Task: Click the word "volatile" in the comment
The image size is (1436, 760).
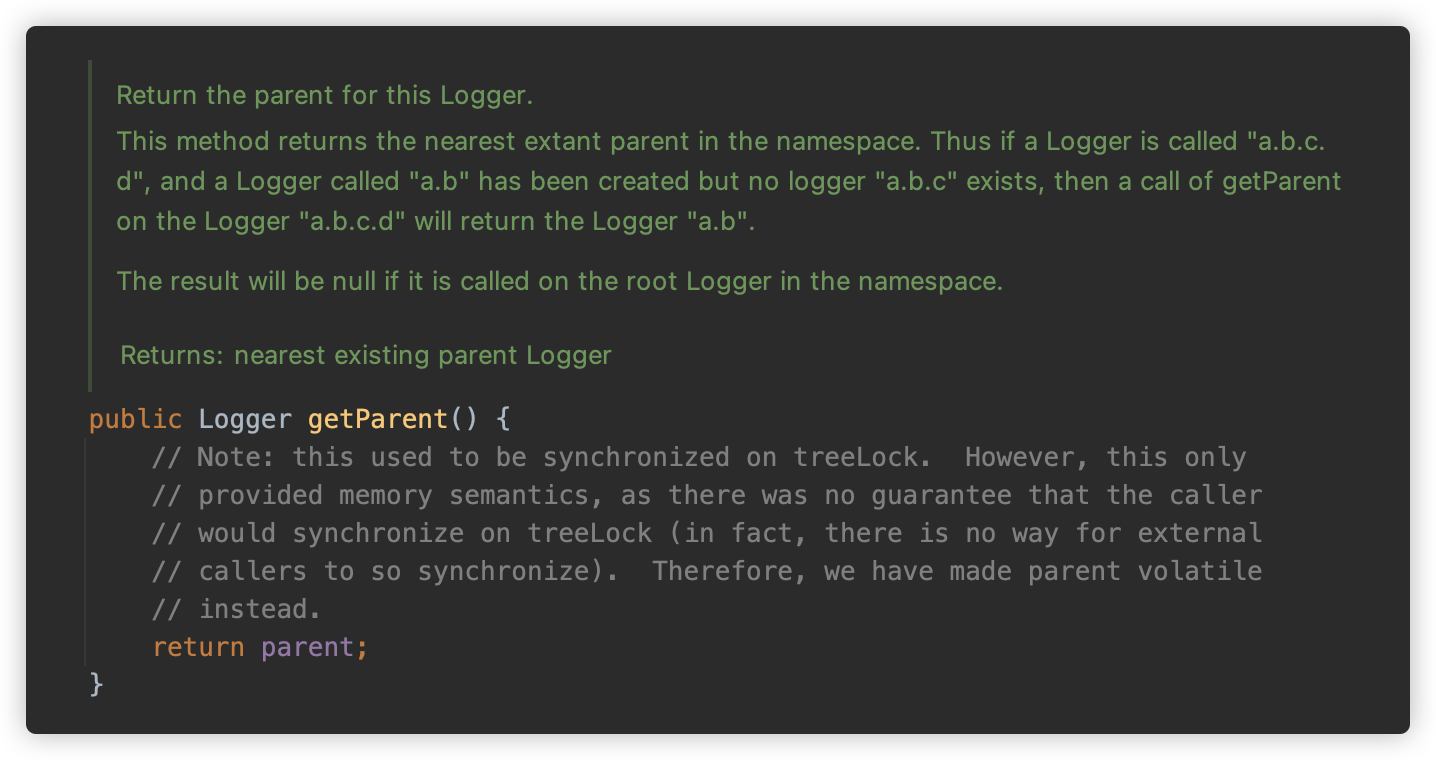Action: (1200, 571)
